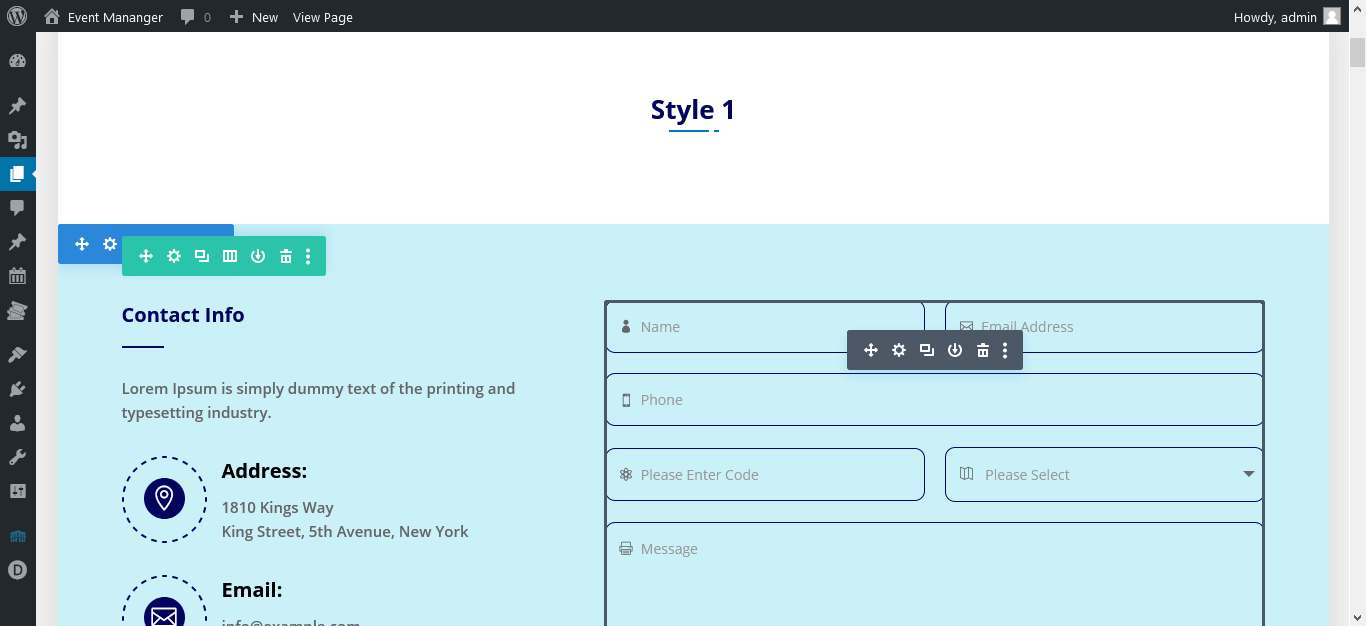Focus the Phone input field

tap(934, 400)
